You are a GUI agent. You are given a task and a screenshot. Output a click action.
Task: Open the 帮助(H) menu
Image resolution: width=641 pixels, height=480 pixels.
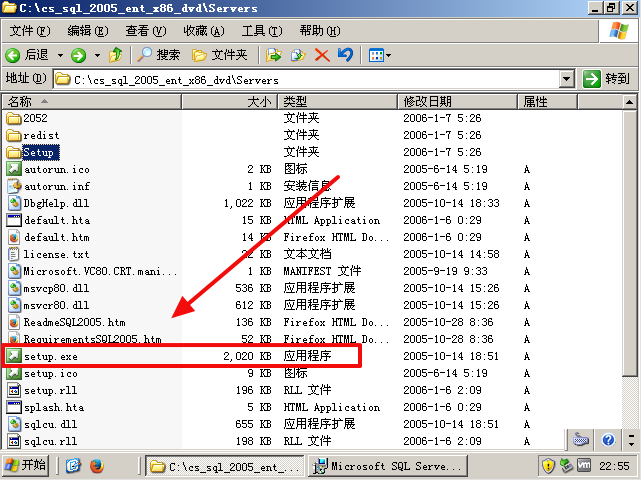[x=320, y=31]
